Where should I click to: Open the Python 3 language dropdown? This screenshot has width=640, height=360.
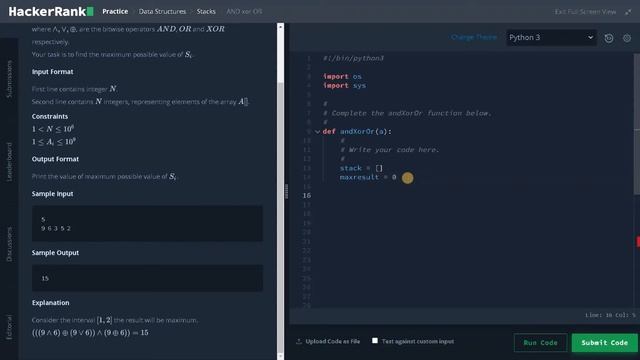[x=551, y=38]
